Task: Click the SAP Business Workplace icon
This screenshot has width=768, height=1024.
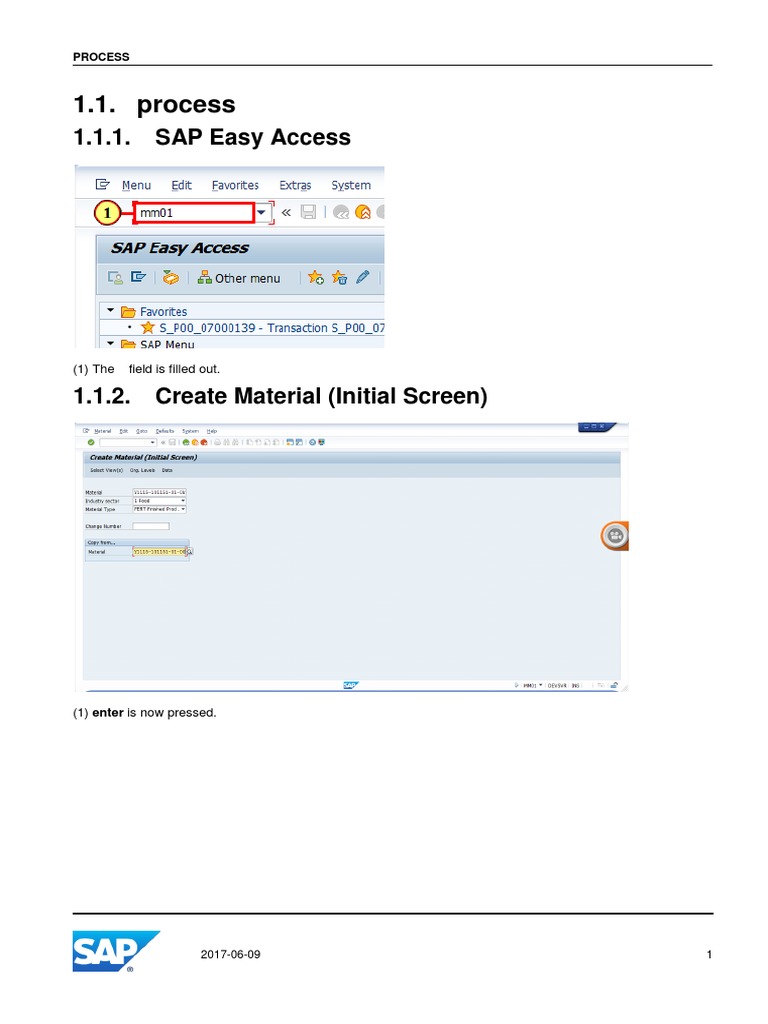Action: click(170, 278)
